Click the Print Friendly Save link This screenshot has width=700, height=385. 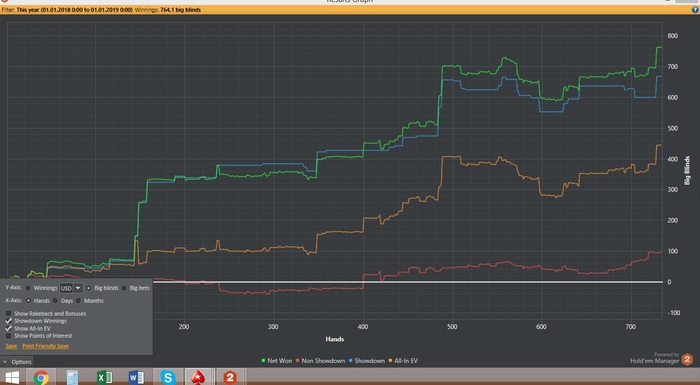[46, 346]
